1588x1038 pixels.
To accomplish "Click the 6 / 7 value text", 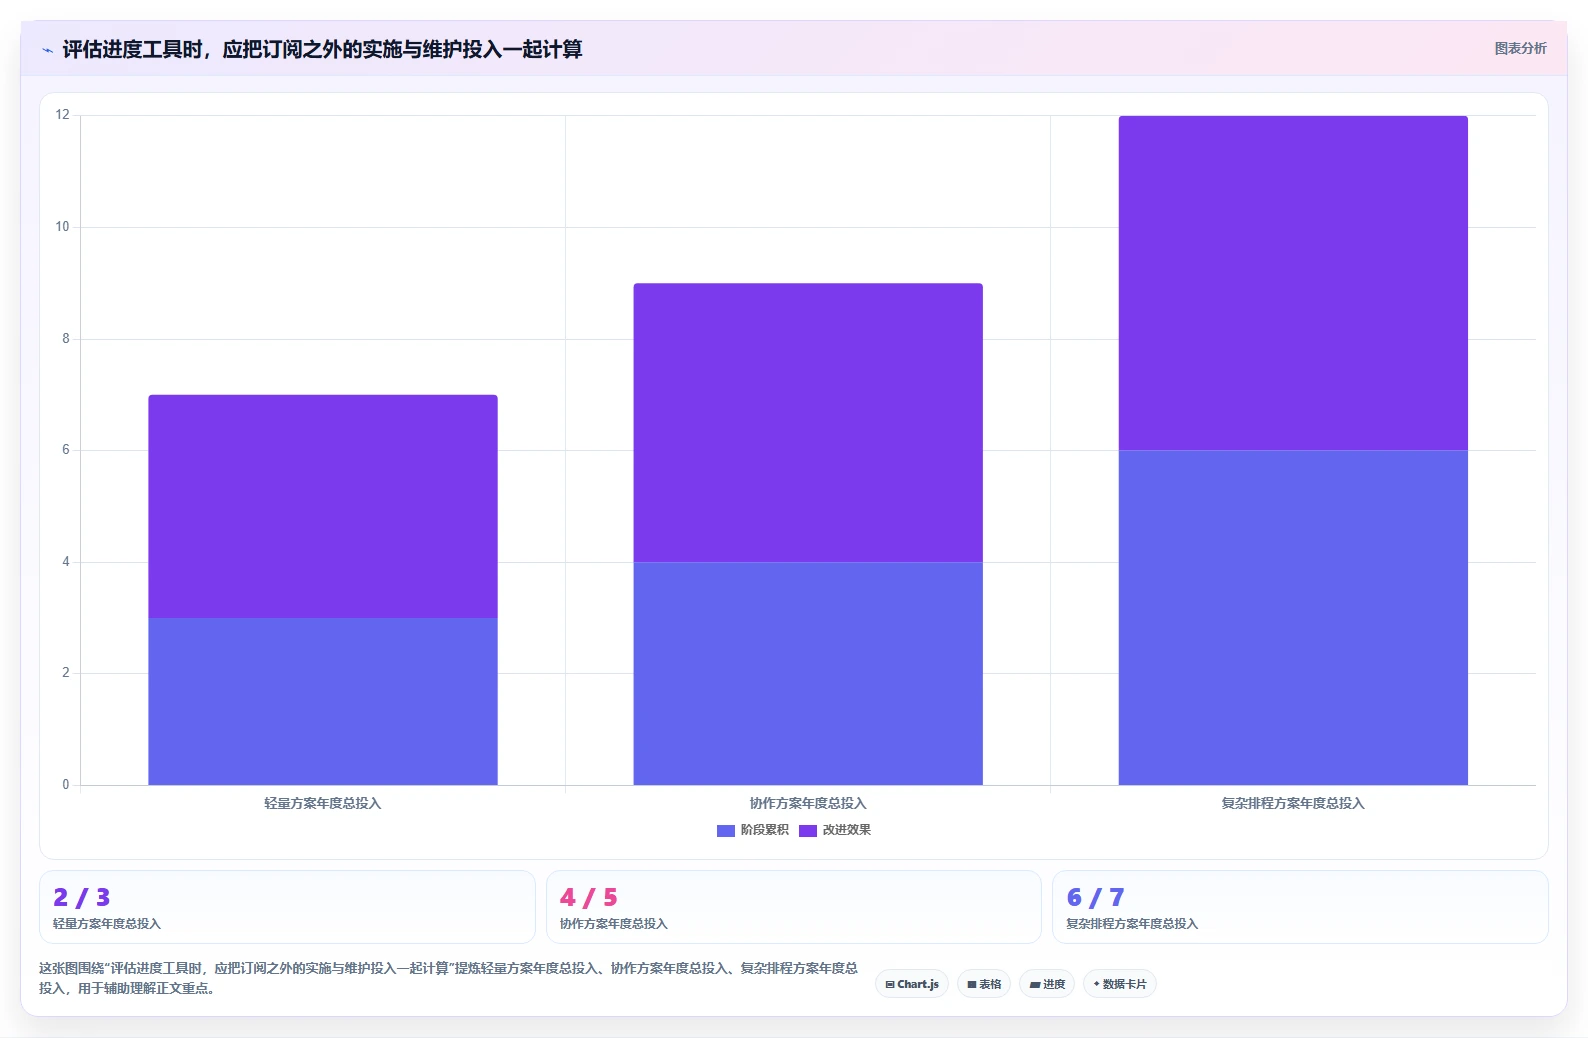I will pyautogui.click(x=1096, y=897).
